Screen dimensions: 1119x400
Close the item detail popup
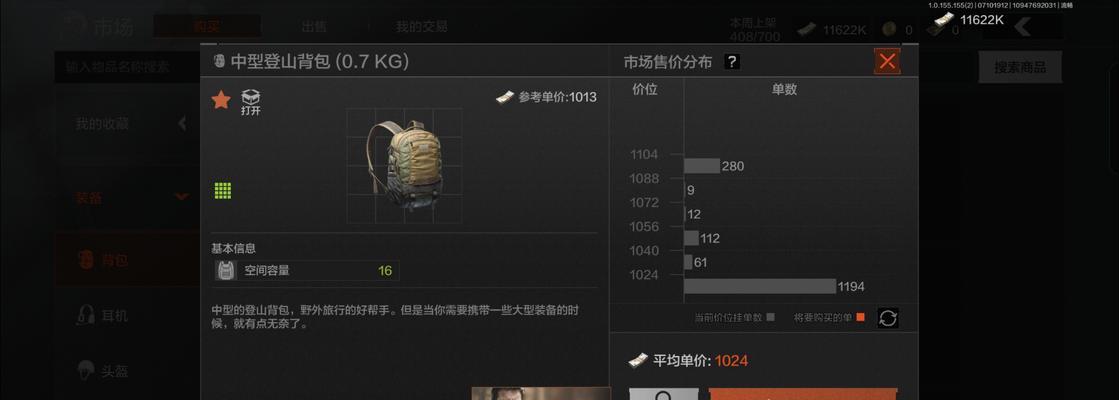coord(887,61)
